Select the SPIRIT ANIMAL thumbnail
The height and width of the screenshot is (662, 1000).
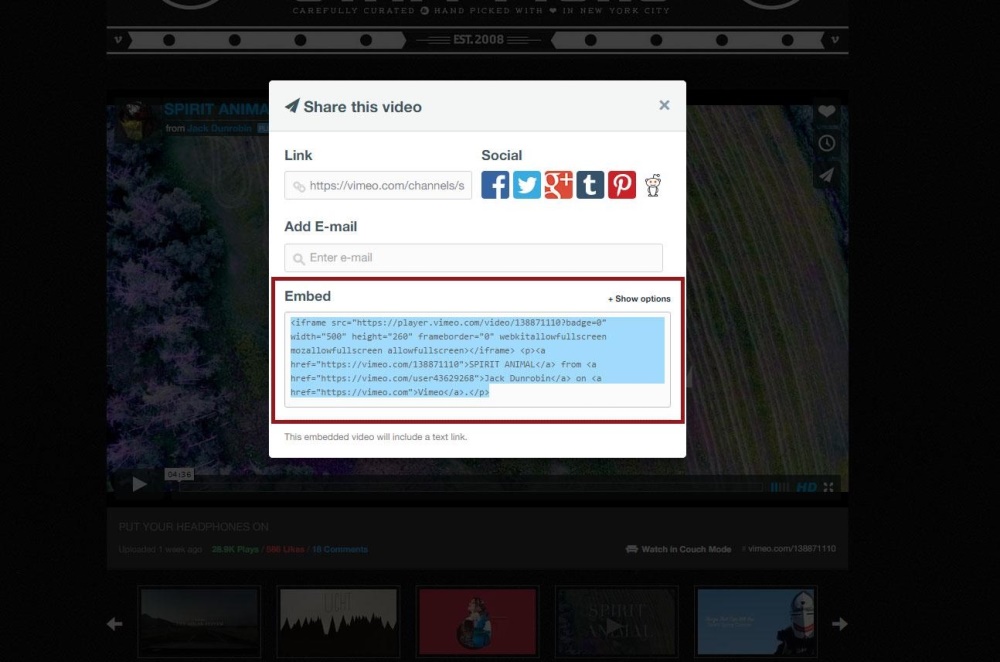click(617, 621)
